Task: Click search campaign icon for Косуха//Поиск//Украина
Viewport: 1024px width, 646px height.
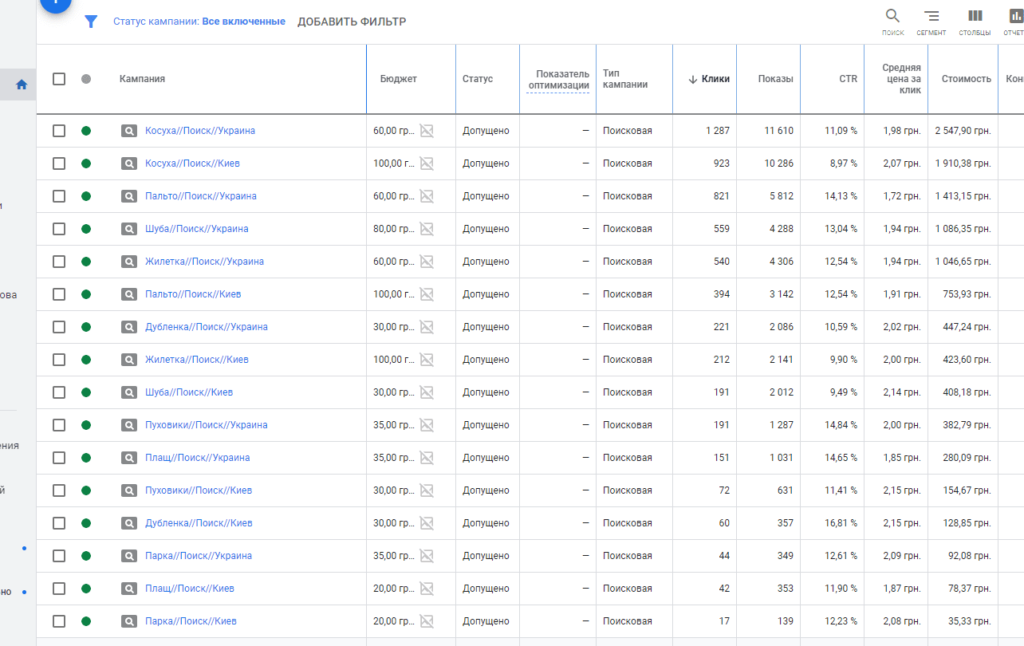Action: pyautogui.click(x=129, y=131)
